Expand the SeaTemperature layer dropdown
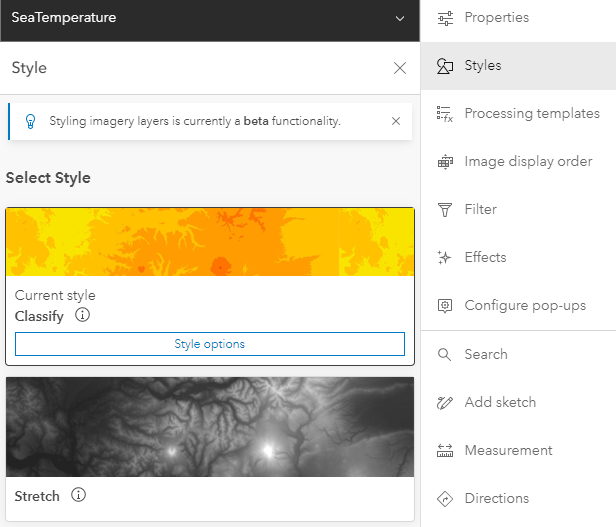The image size is (616, 527). (x=400, y=18)
